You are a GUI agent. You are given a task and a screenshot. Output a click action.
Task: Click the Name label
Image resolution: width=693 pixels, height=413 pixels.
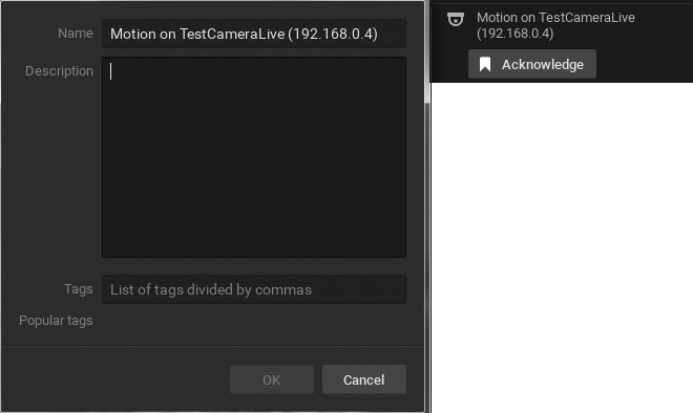pyautogui.click(x=76, y=33)
